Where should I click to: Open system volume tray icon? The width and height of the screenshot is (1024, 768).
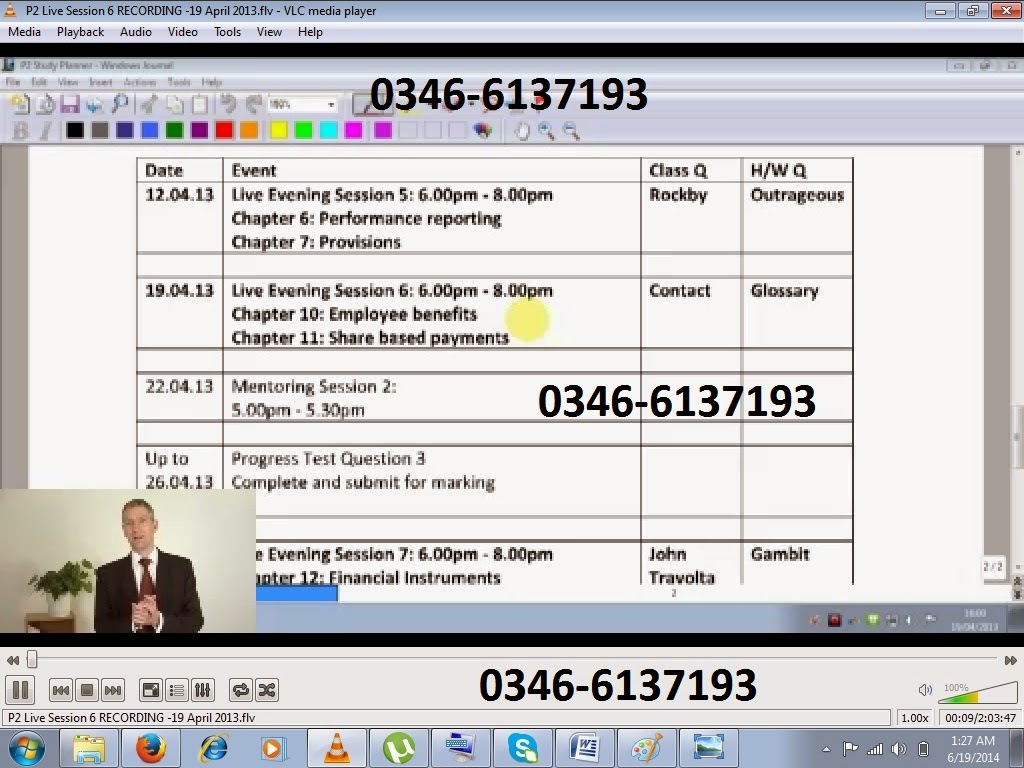[x=899, y=749]
